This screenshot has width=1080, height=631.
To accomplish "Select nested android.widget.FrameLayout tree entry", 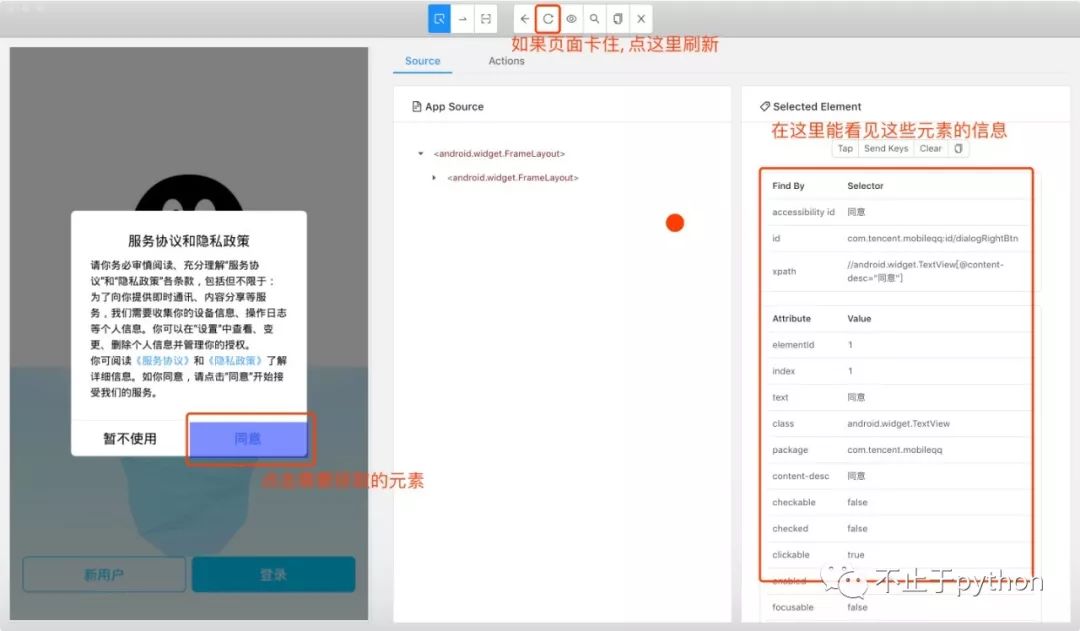I will pos(513,178).
